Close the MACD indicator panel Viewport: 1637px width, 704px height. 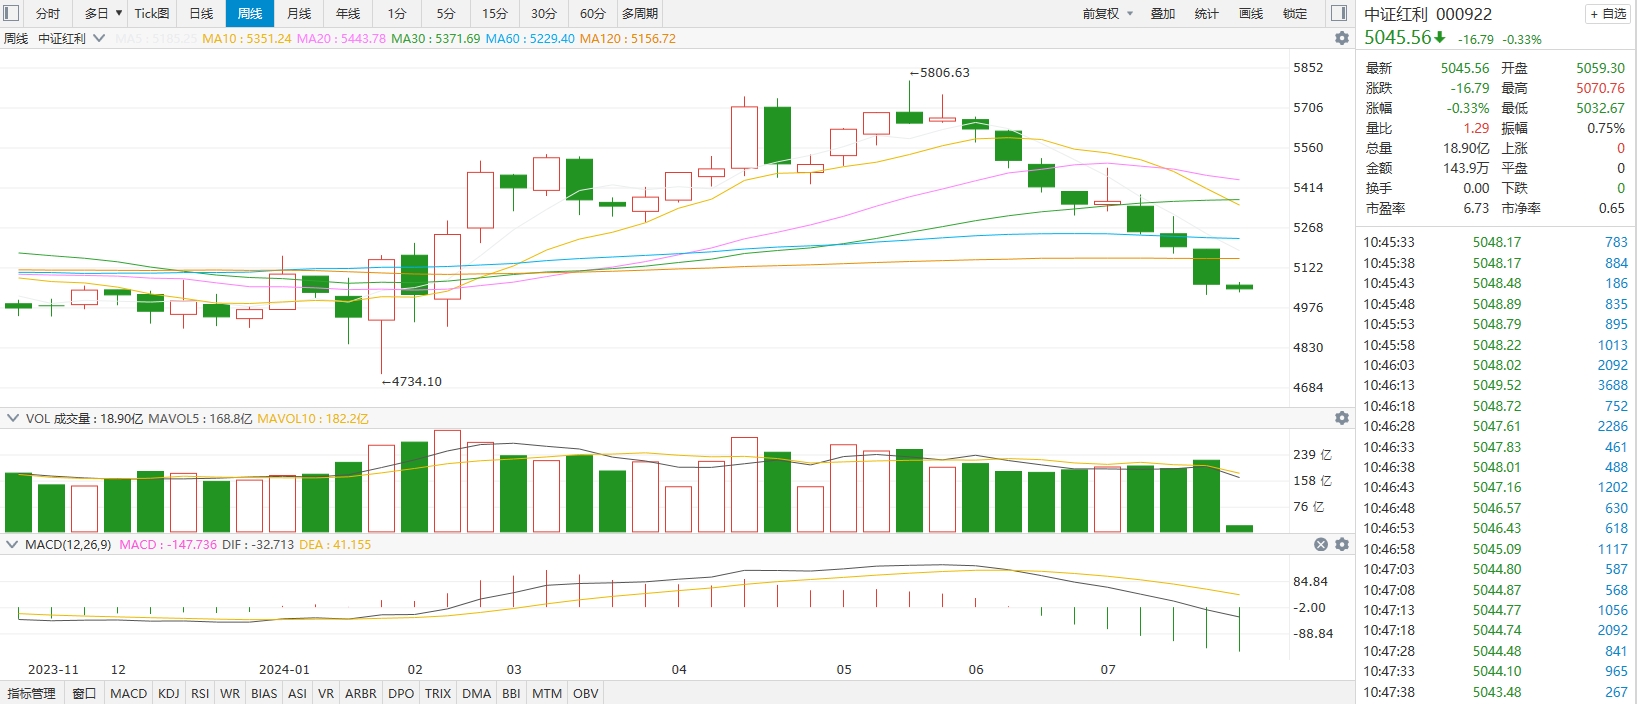pyautogui.click(x=1321, y=545)
